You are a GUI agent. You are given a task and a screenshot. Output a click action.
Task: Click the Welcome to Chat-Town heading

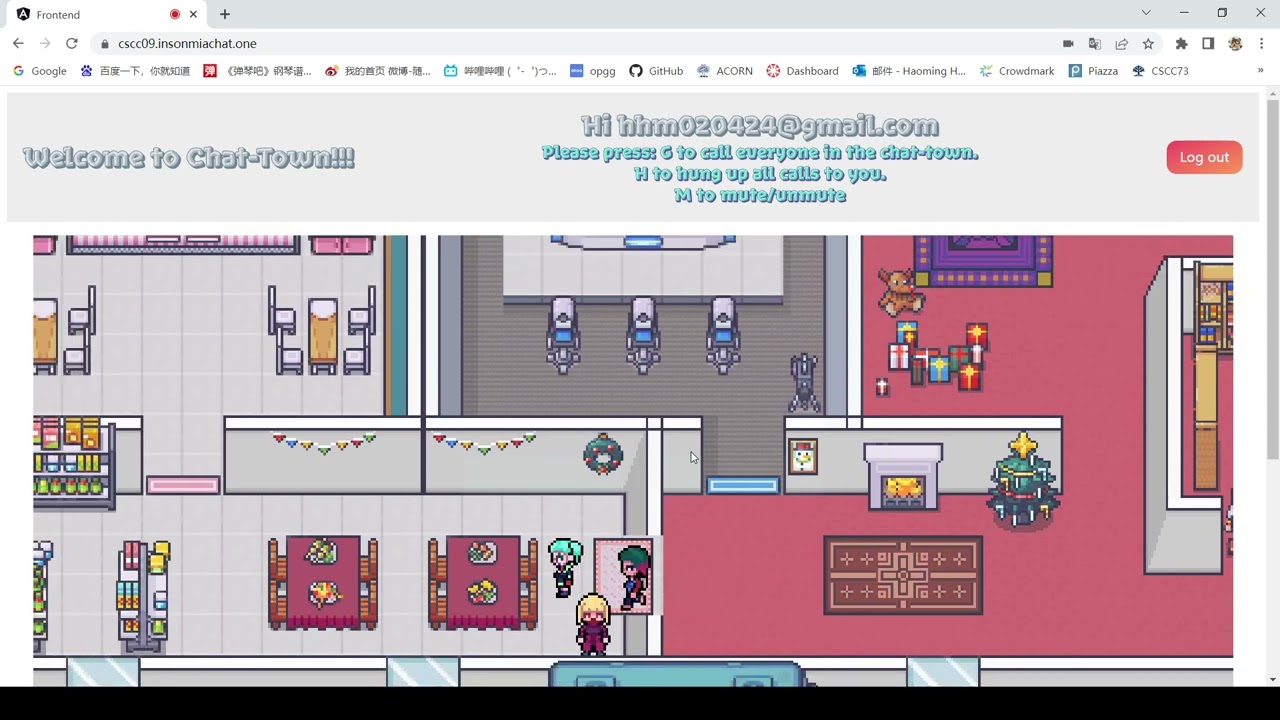[x=189, y=157]
